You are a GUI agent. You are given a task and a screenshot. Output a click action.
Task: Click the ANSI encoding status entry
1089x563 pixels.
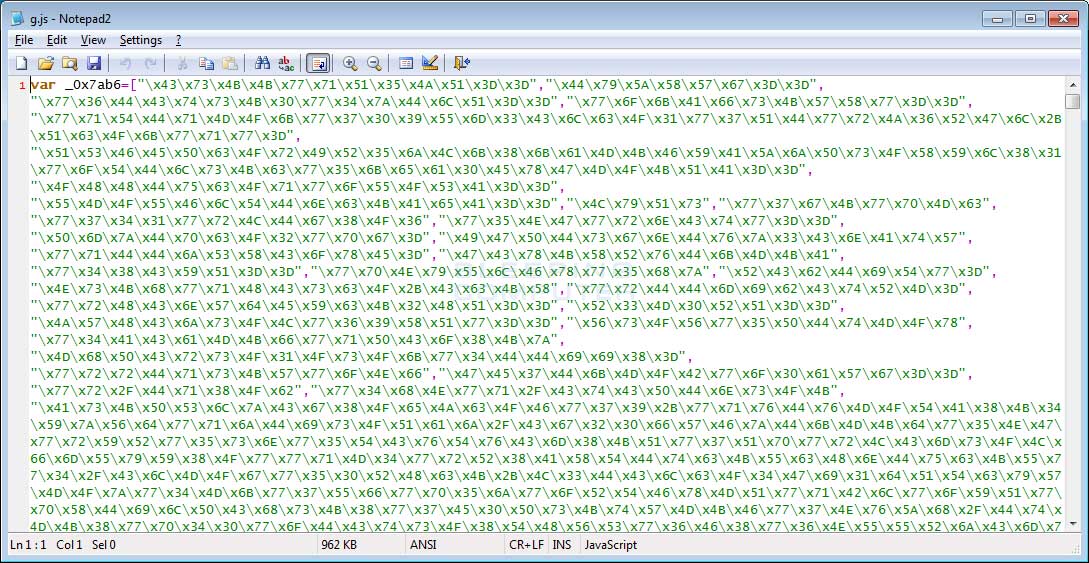[423, 546]
